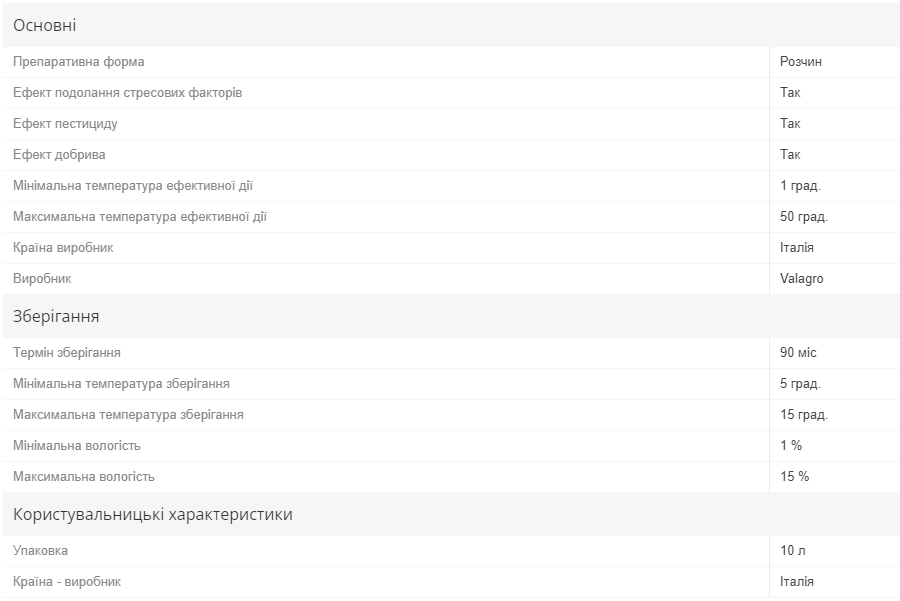900x601 pixels.
Task: Select the "50 град." value
Action: pyautogui.click(x=804, y=217)
